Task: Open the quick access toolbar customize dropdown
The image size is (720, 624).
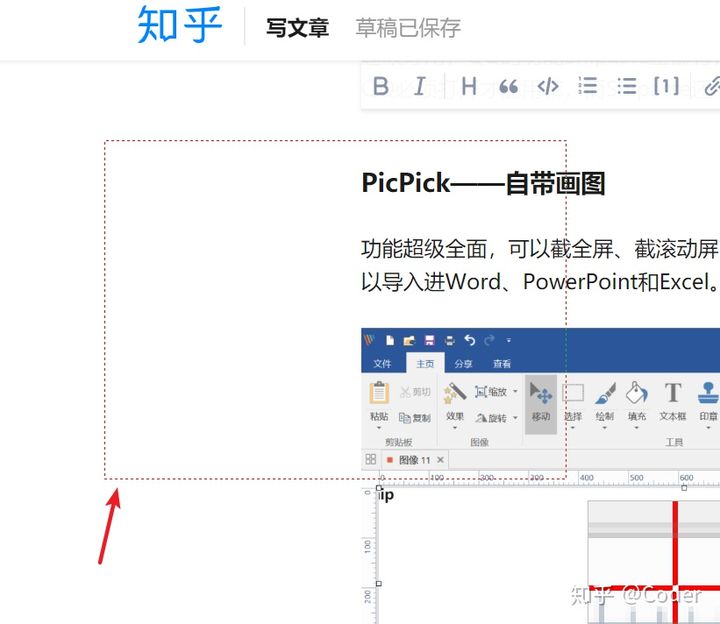Action: pyautogui.click(x=508, y=341)
